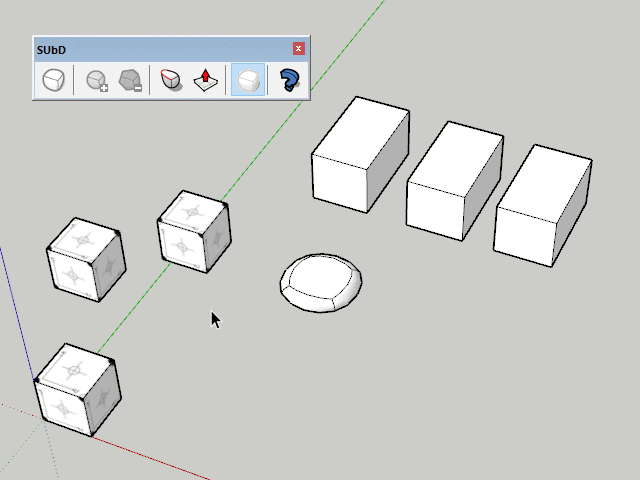The width and height of the screenshot is (640, 480).
Task: Select the rightmost white rectangular box
Action: [x=543, y=205]
